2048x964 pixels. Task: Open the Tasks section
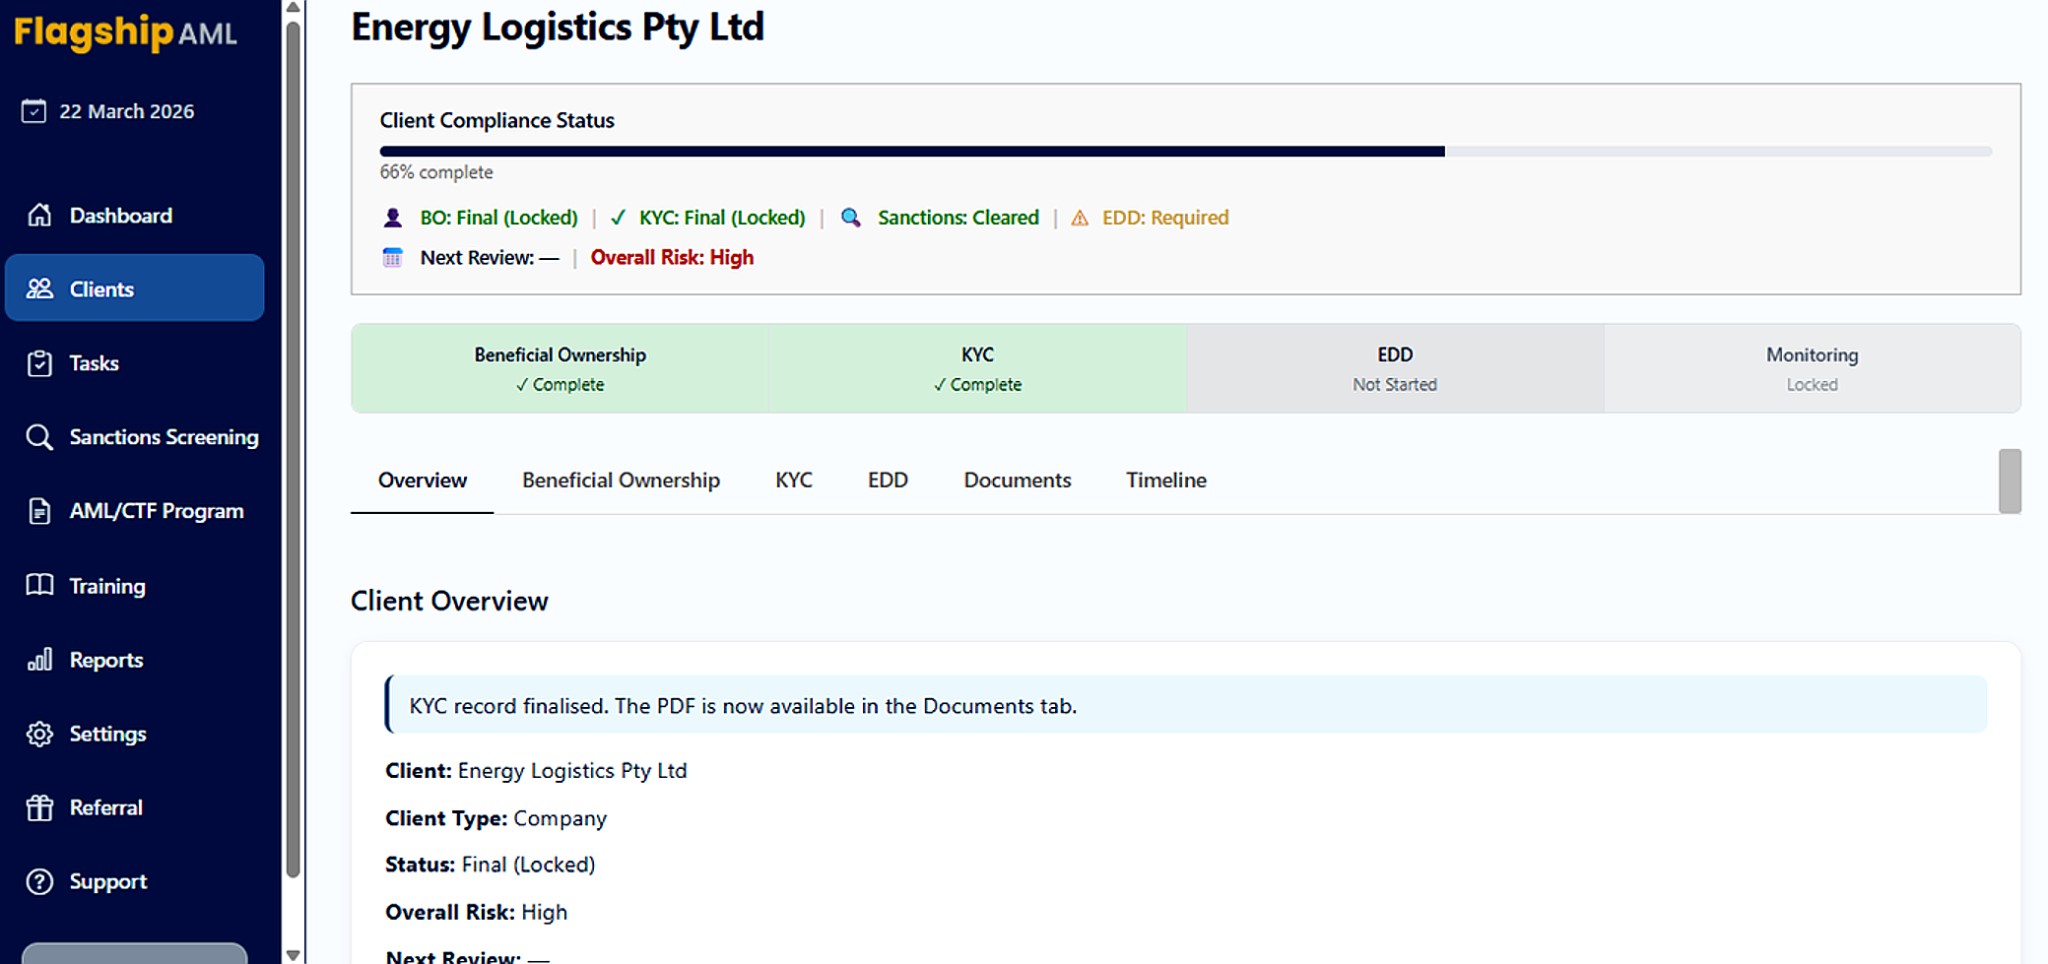pyautogui.click(x=94, y=363)
